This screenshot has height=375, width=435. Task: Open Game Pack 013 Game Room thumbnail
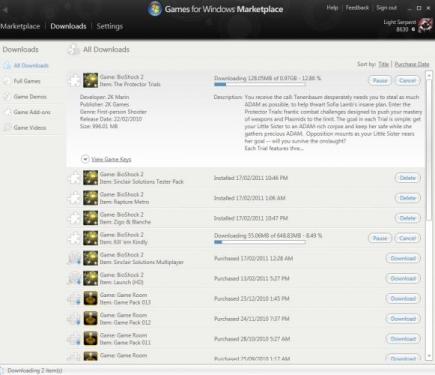(x=90, y=298)
